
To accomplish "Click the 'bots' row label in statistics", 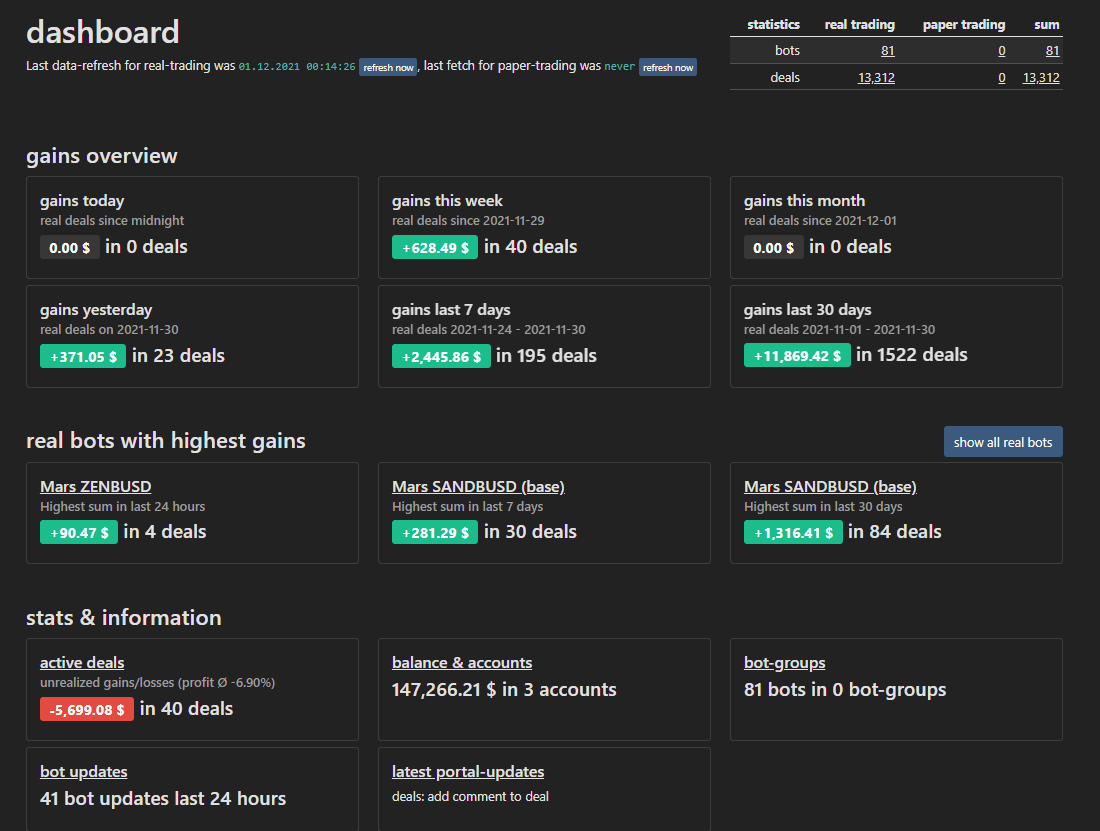I will tap(787, 50).
